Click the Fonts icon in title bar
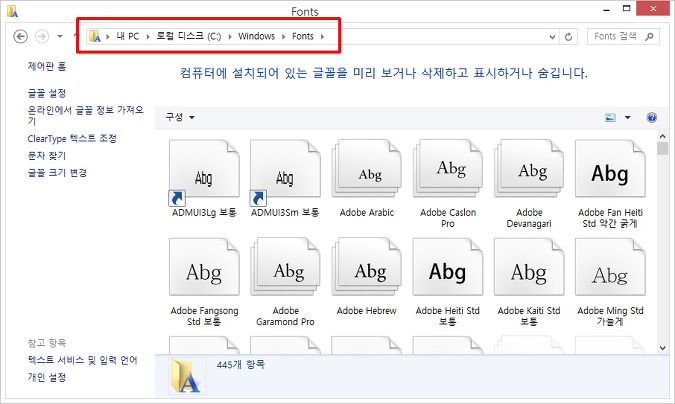 click(x=12, y=11)
